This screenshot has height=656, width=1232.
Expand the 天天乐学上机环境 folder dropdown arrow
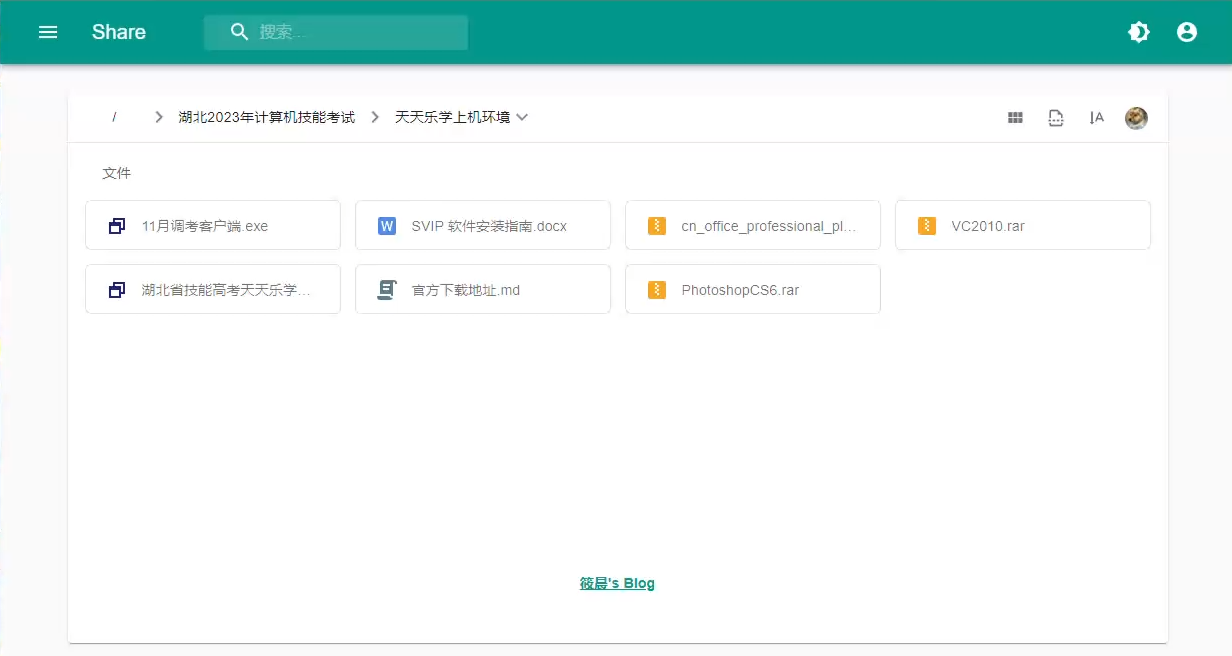522,117
